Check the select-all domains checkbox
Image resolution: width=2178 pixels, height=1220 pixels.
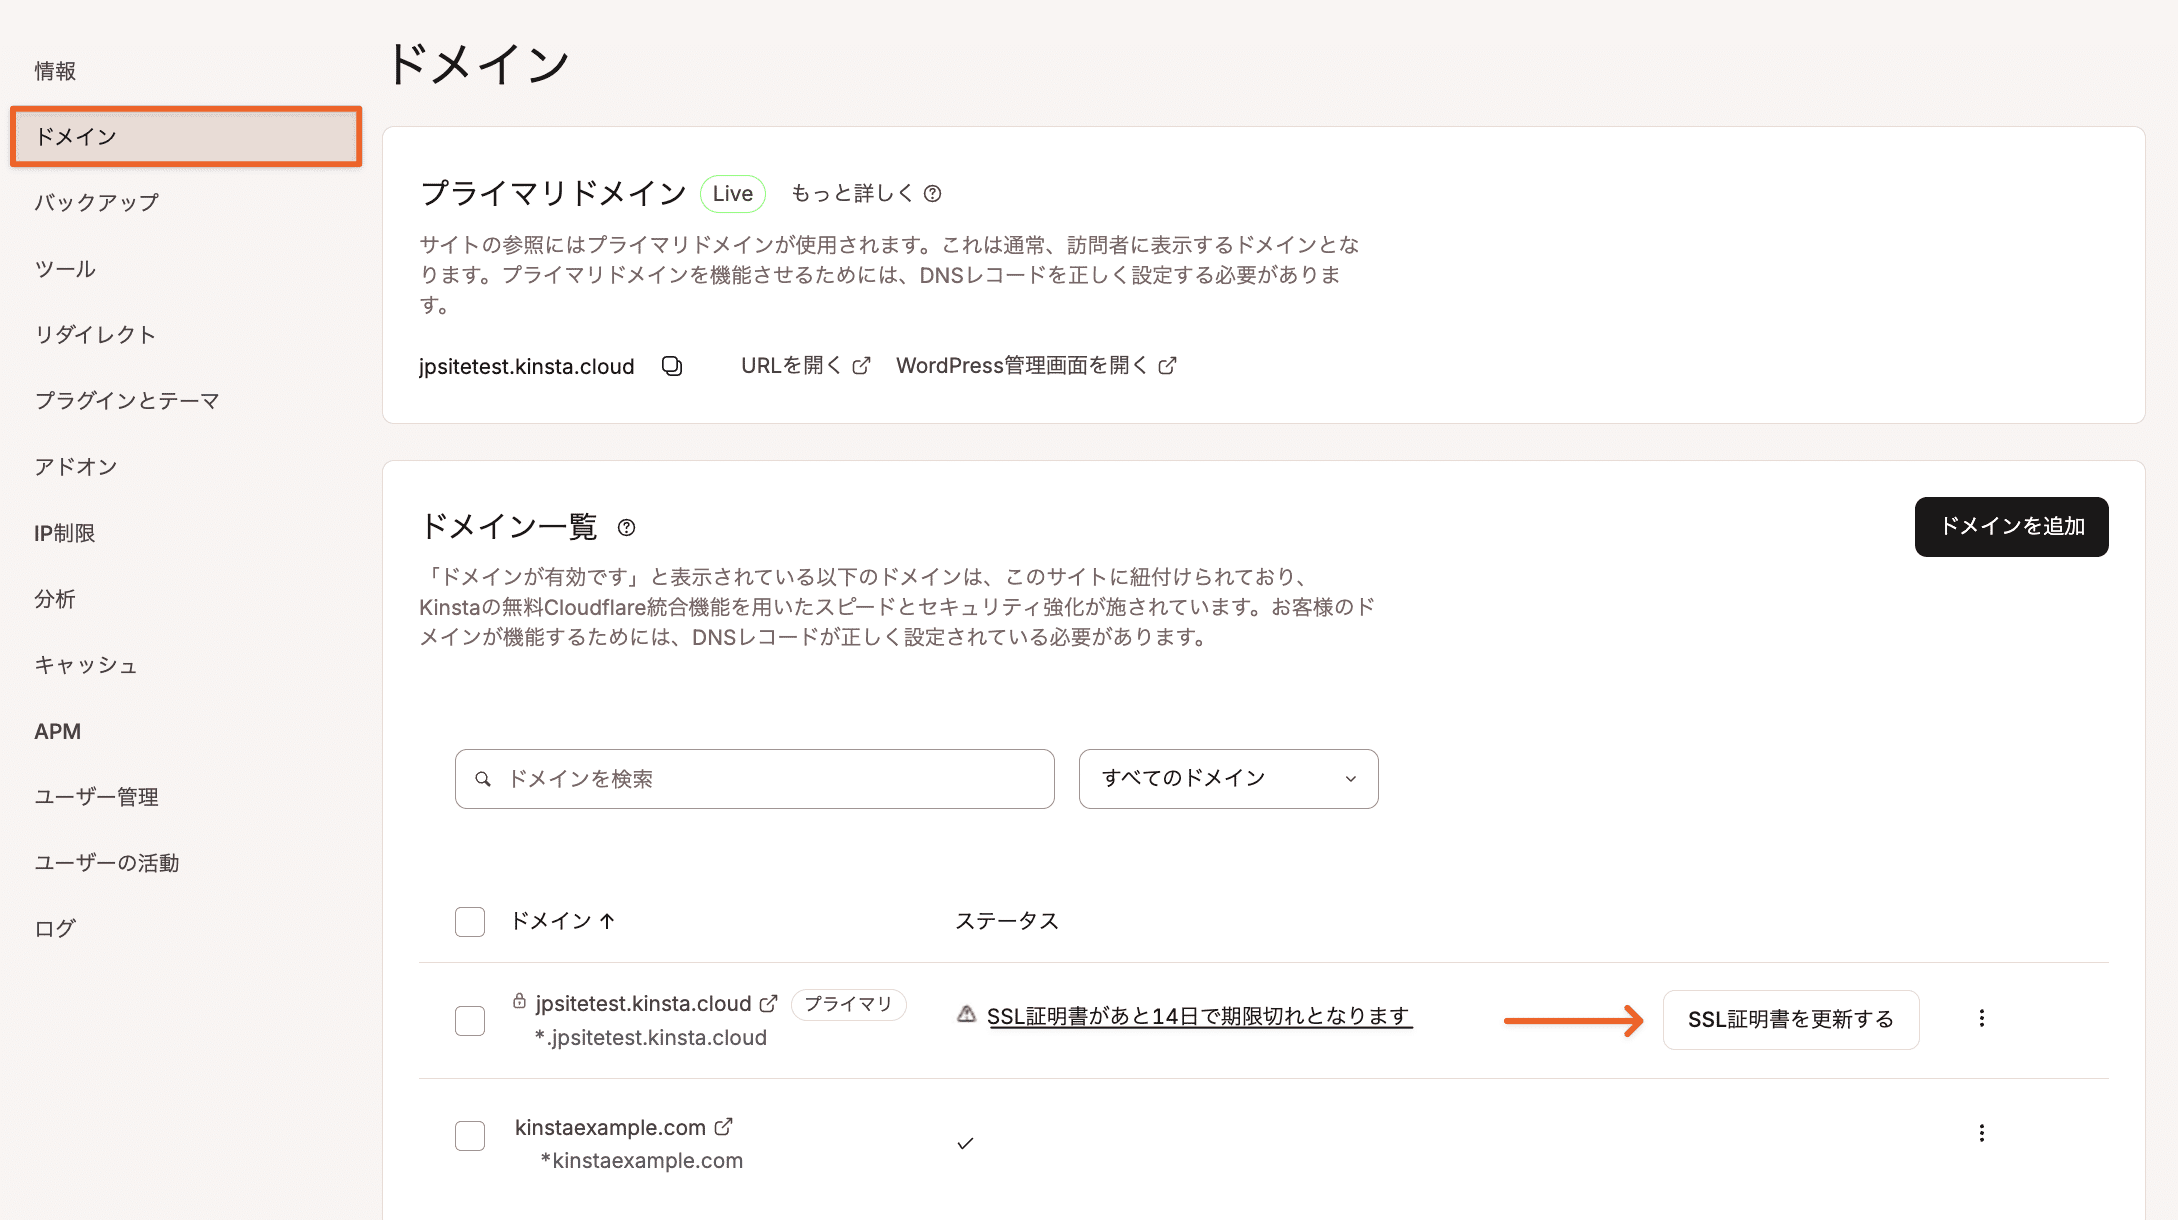(x=469, y=921)
